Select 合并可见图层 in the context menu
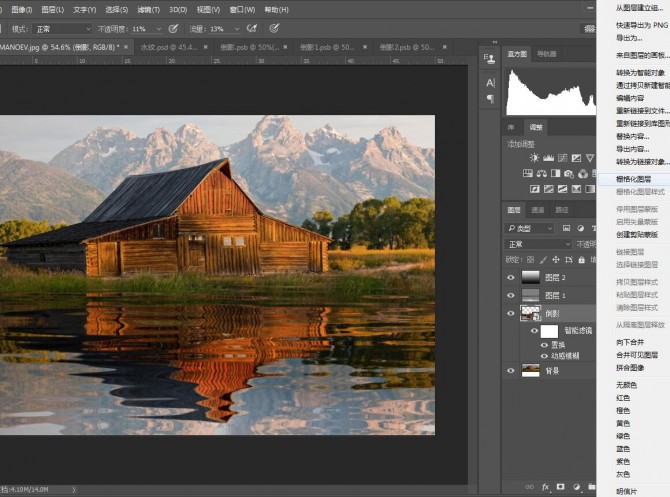The height and width of the screenshot is (497, 670). [x=637, y=354]
